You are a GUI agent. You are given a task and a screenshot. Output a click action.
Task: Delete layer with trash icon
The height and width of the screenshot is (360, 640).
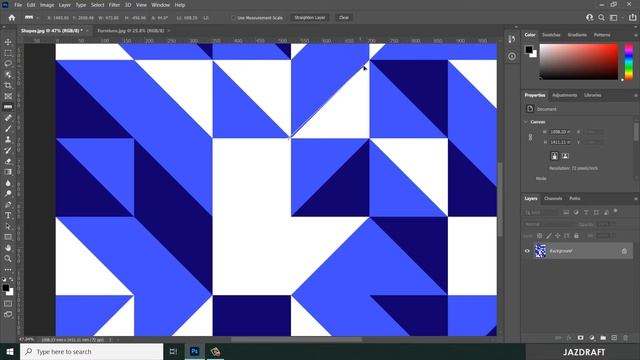pyautogui.click(x=625, y=338)
